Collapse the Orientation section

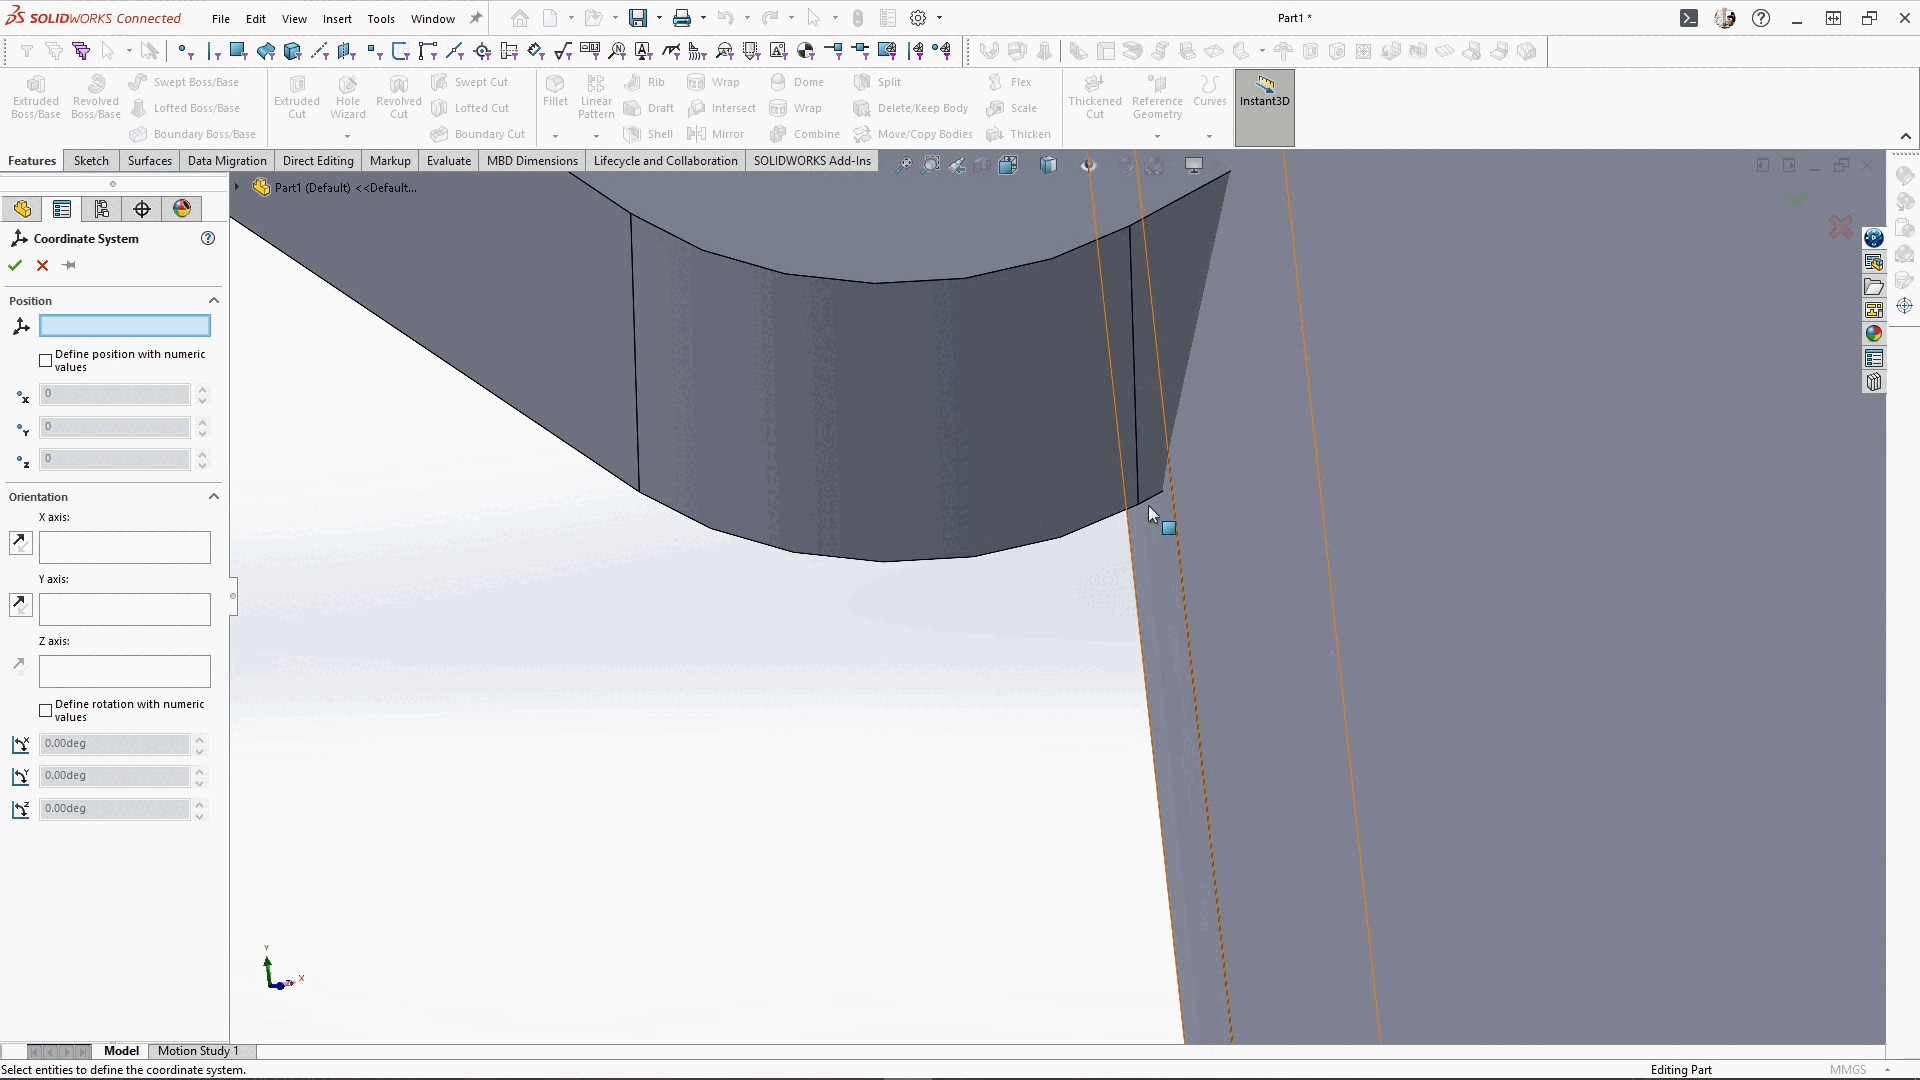click(213, 497)
